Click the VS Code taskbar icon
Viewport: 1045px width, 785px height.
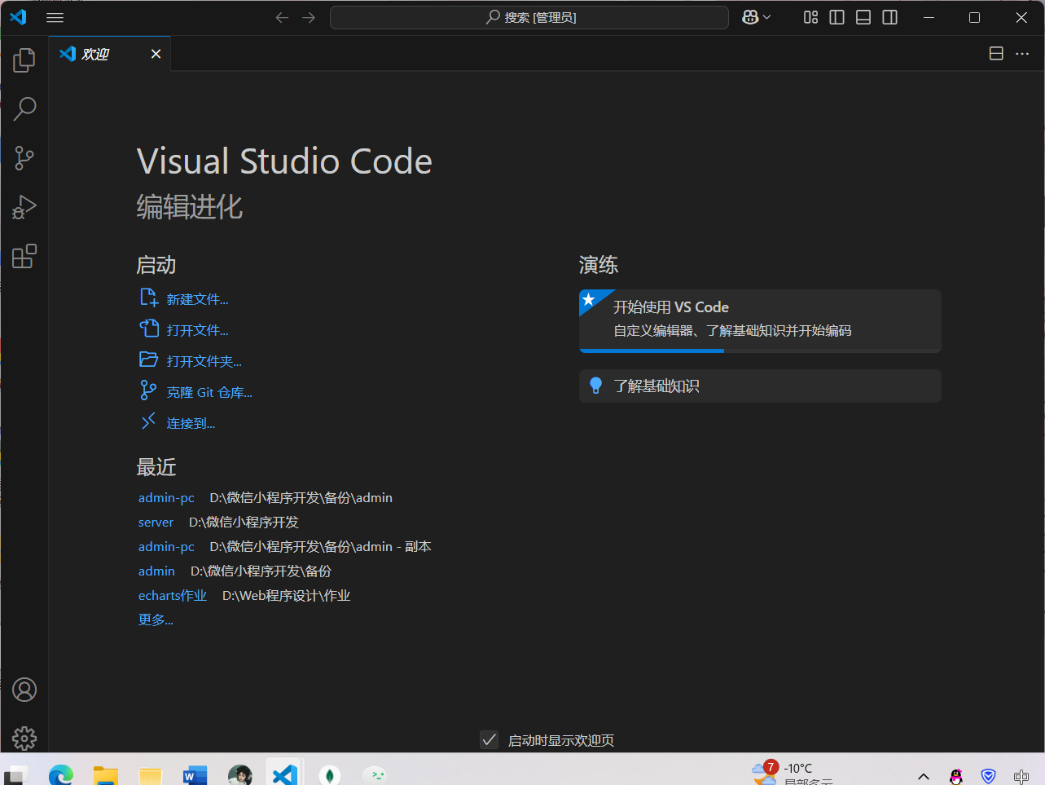click(x=285, y=775)
